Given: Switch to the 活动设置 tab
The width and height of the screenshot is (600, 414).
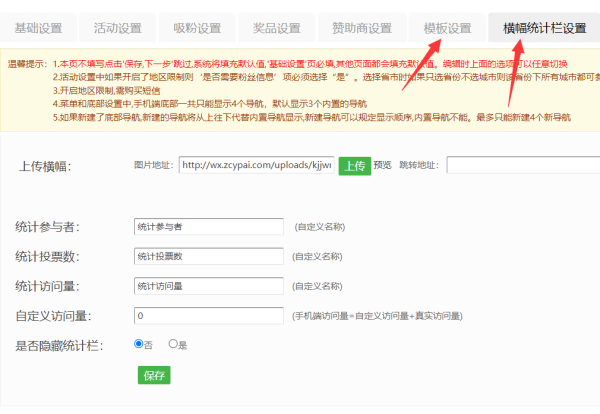Looking at the screenshot, I should pos(117,27).
